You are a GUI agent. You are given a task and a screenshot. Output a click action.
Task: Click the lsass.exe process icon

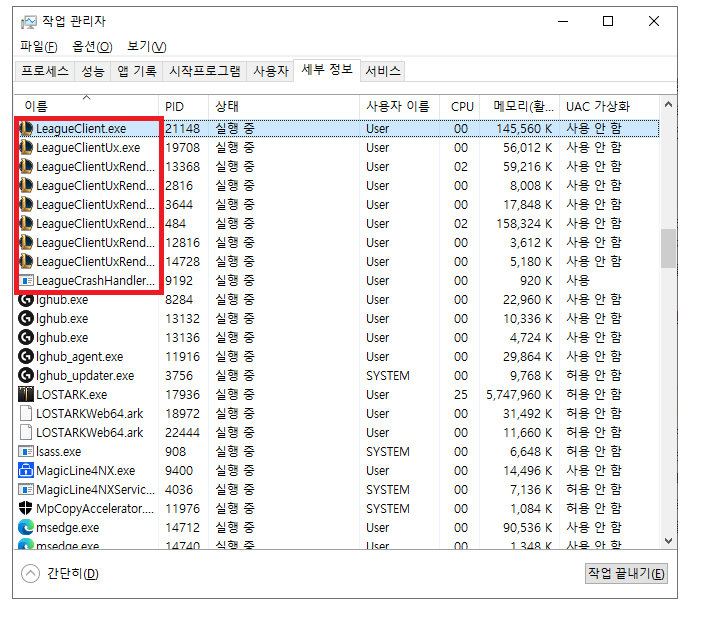click(x=26, y=452)
